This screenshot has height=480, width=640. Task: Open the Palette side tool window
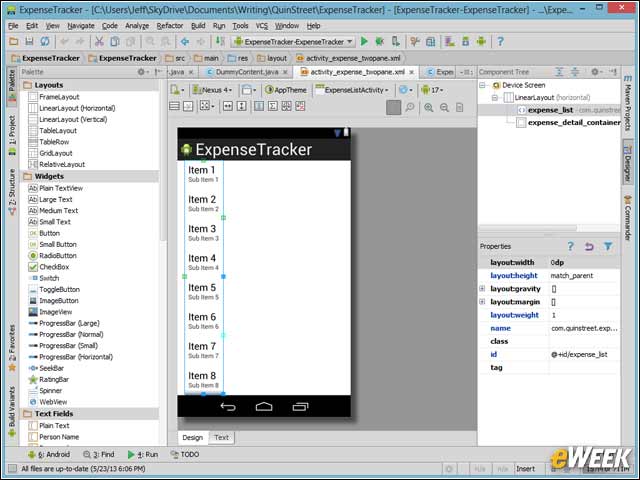coord(12,86)
